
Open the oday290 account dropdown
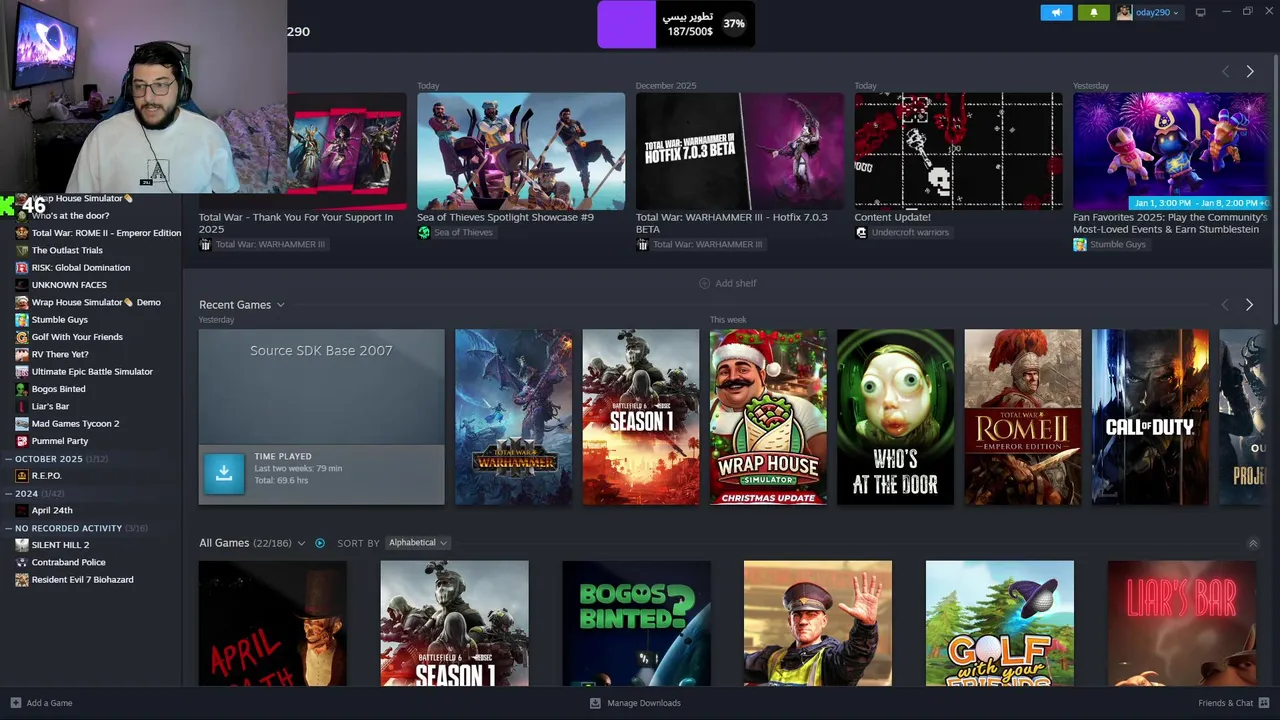1157,12
